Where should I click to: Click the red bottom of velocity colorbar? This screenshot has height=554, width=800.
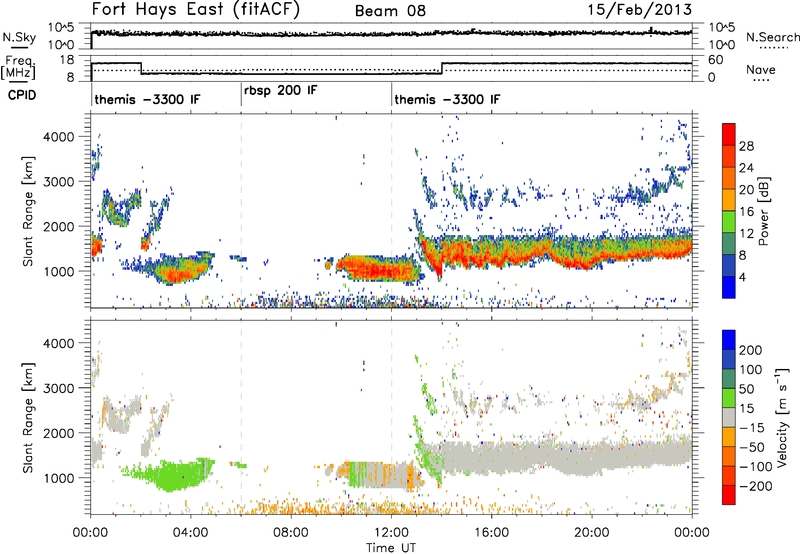click(729, 495)
